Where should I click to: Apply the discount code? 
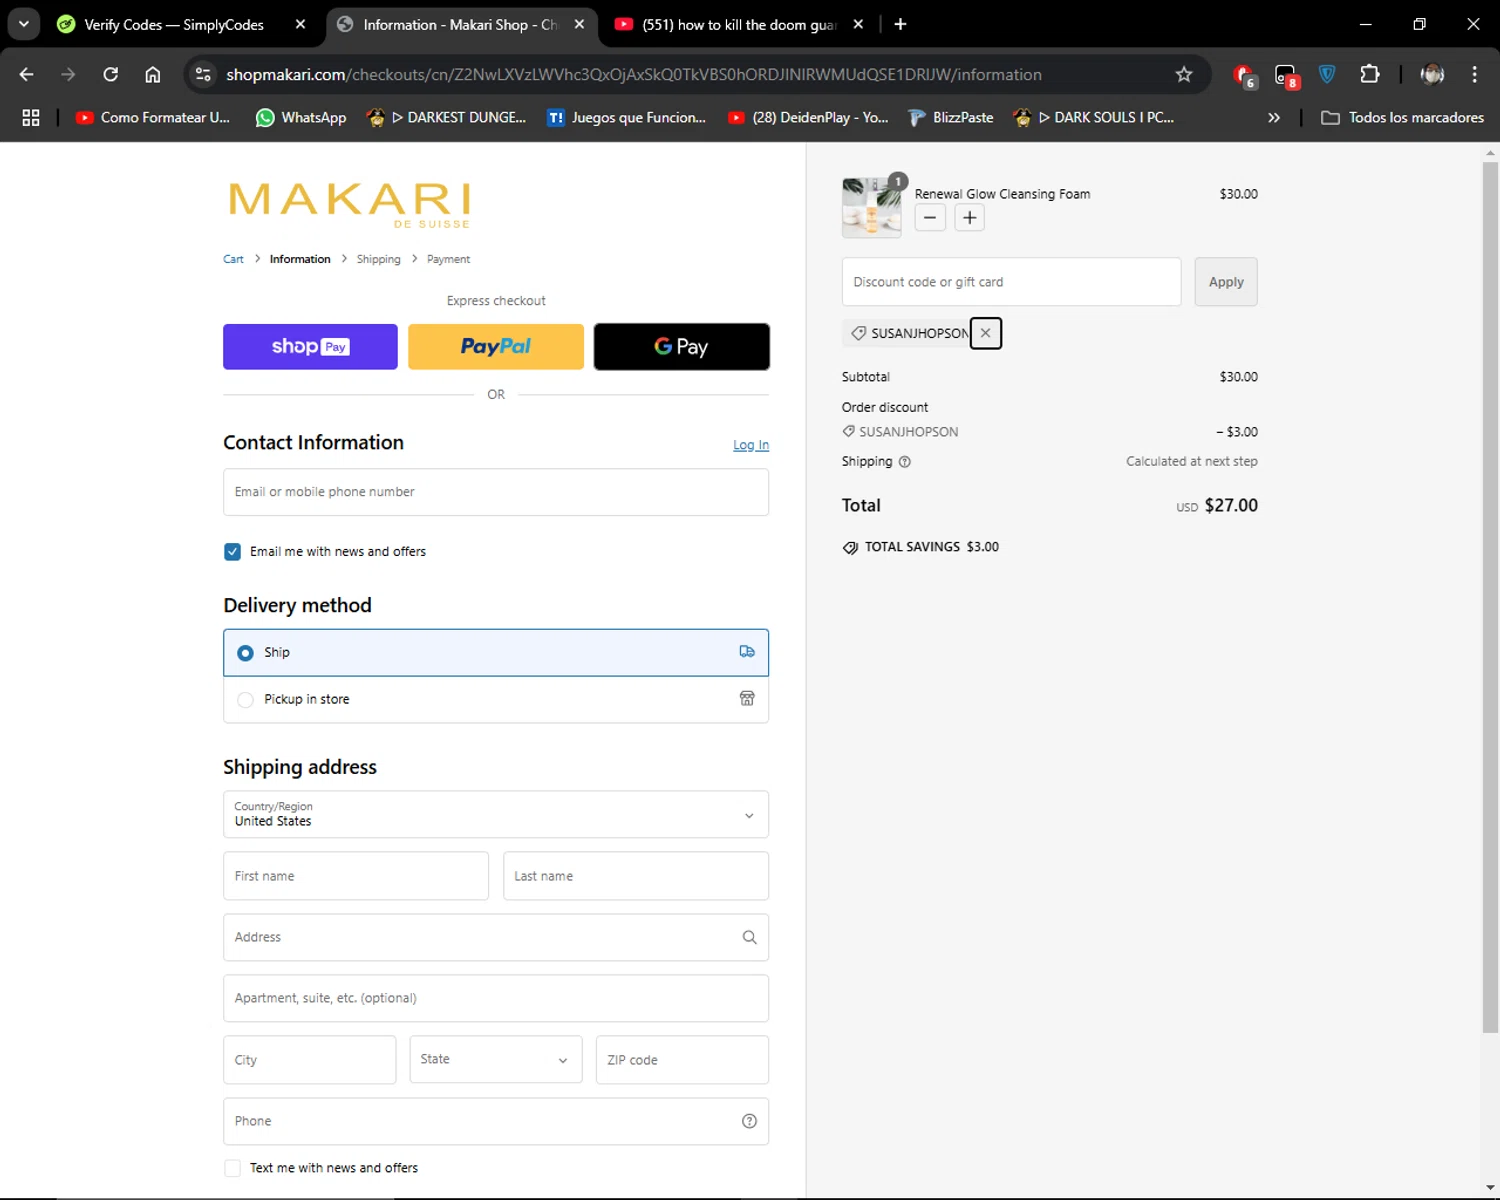[1226, 282]
